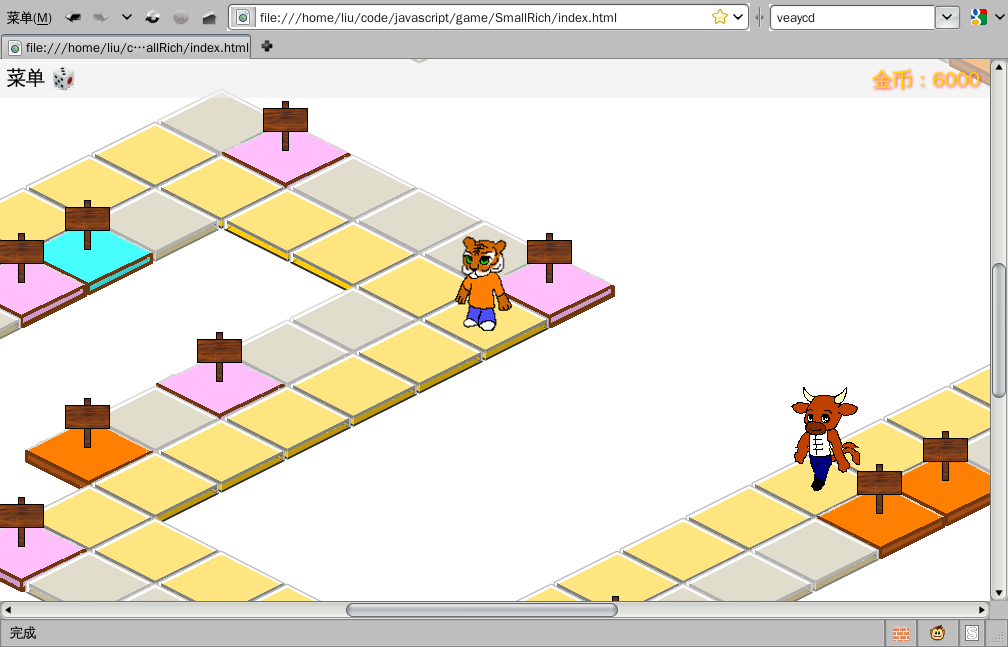This screenshot has height=647, width=1008.
Task: Bookmark the page with the star icon
Action: pyautogui.click(x=719, y=17)
